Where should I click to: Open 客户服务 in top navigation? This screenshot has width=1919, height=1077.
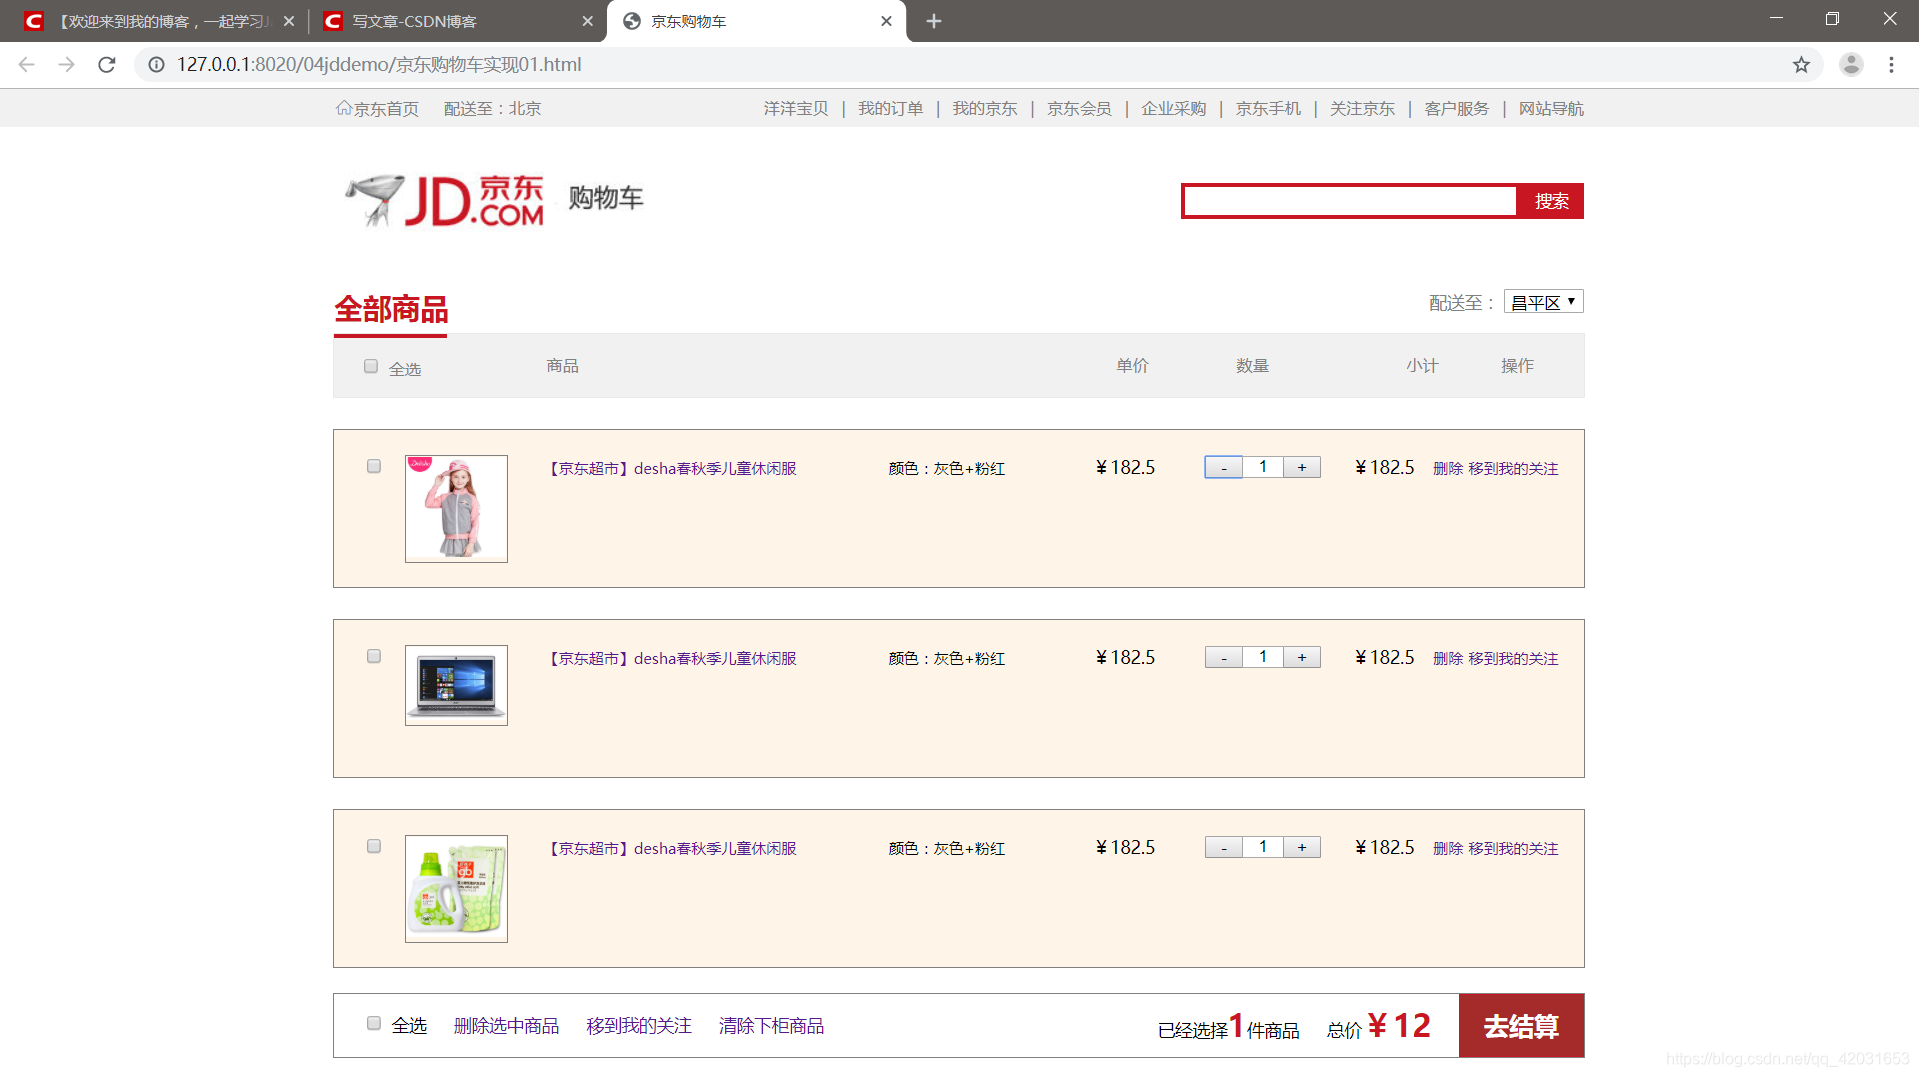pyautogui.click(x=1457, y=108)
